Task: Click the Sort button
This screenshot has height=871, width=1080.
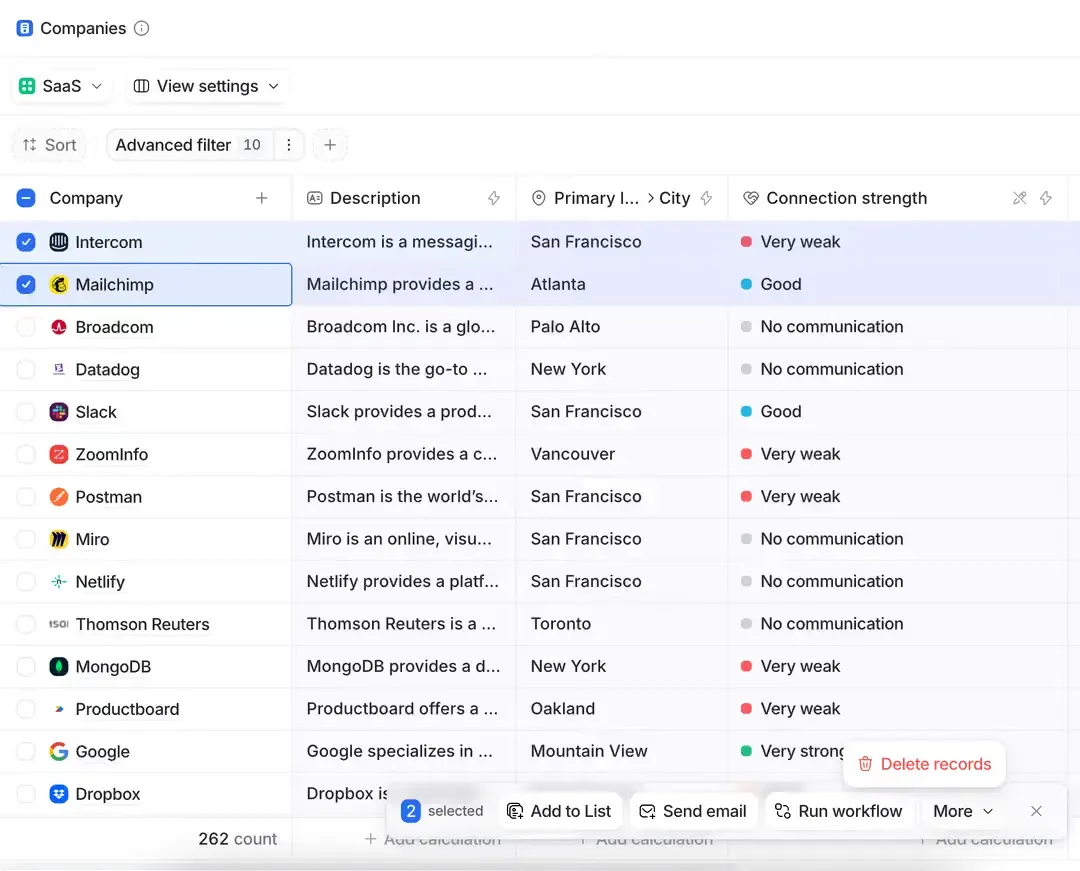Action: (49, 145)
